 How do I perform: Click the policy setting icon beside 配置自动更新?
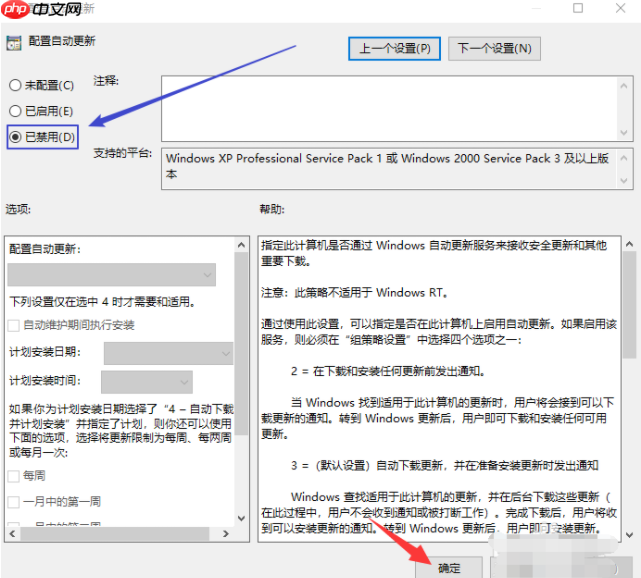(x=13, y=43)
